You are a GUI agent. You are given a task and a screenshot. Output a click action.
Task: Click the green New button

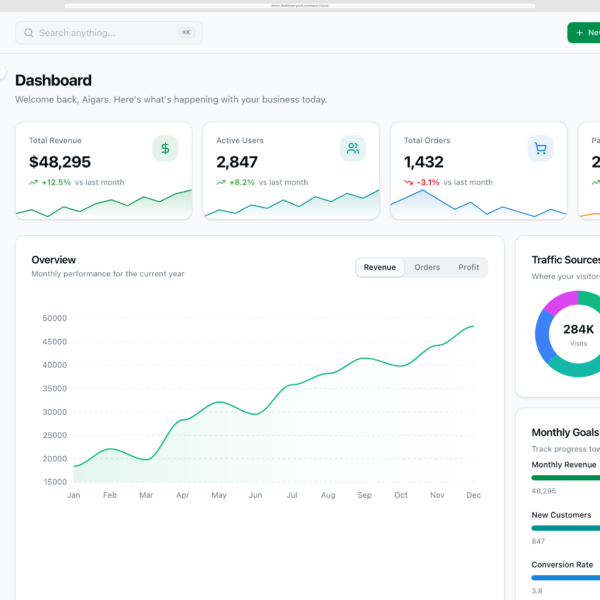(584, 33)
